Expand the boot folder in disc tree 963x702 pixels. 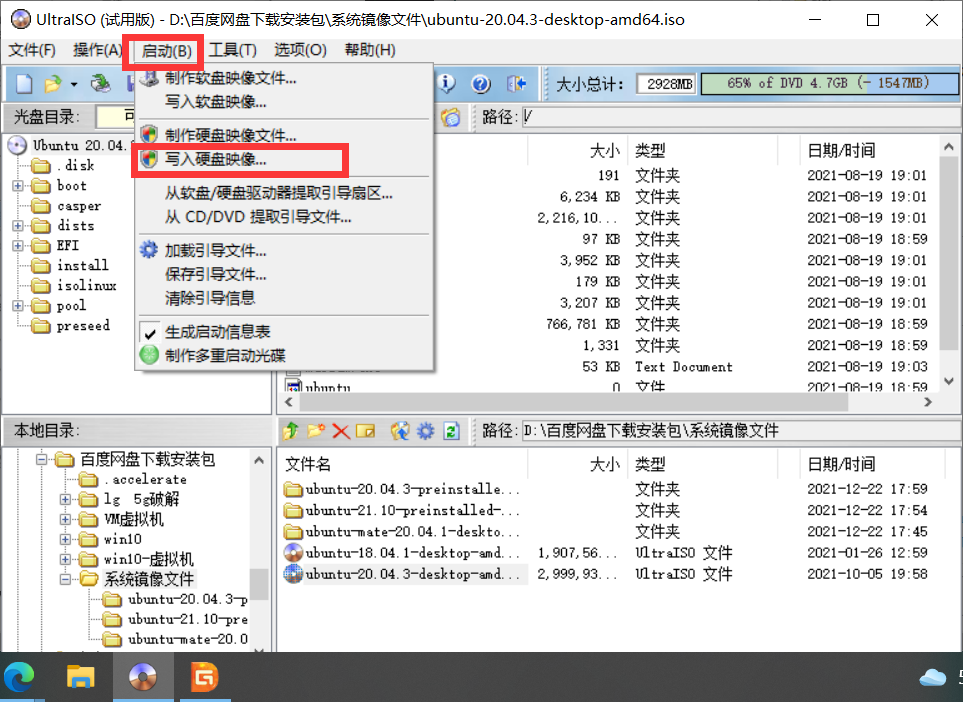click(18, 185)
